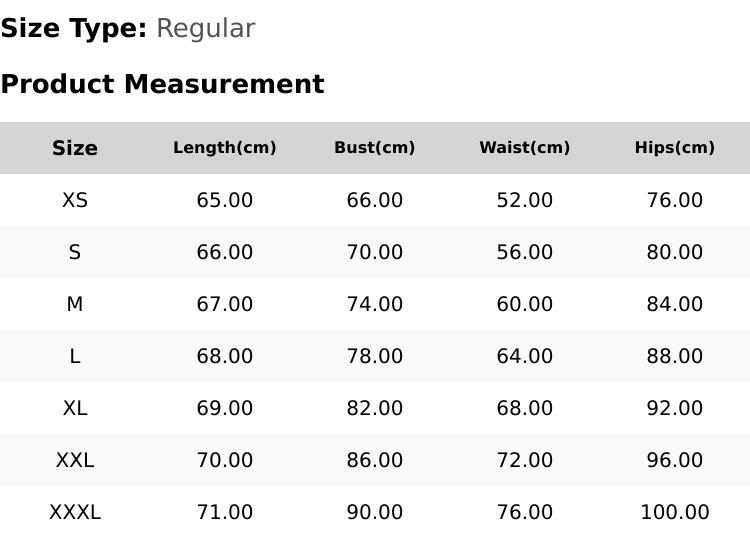750x538 pixels.
Task: Select the XXXL size row label
Action: [x=75, y=513]
